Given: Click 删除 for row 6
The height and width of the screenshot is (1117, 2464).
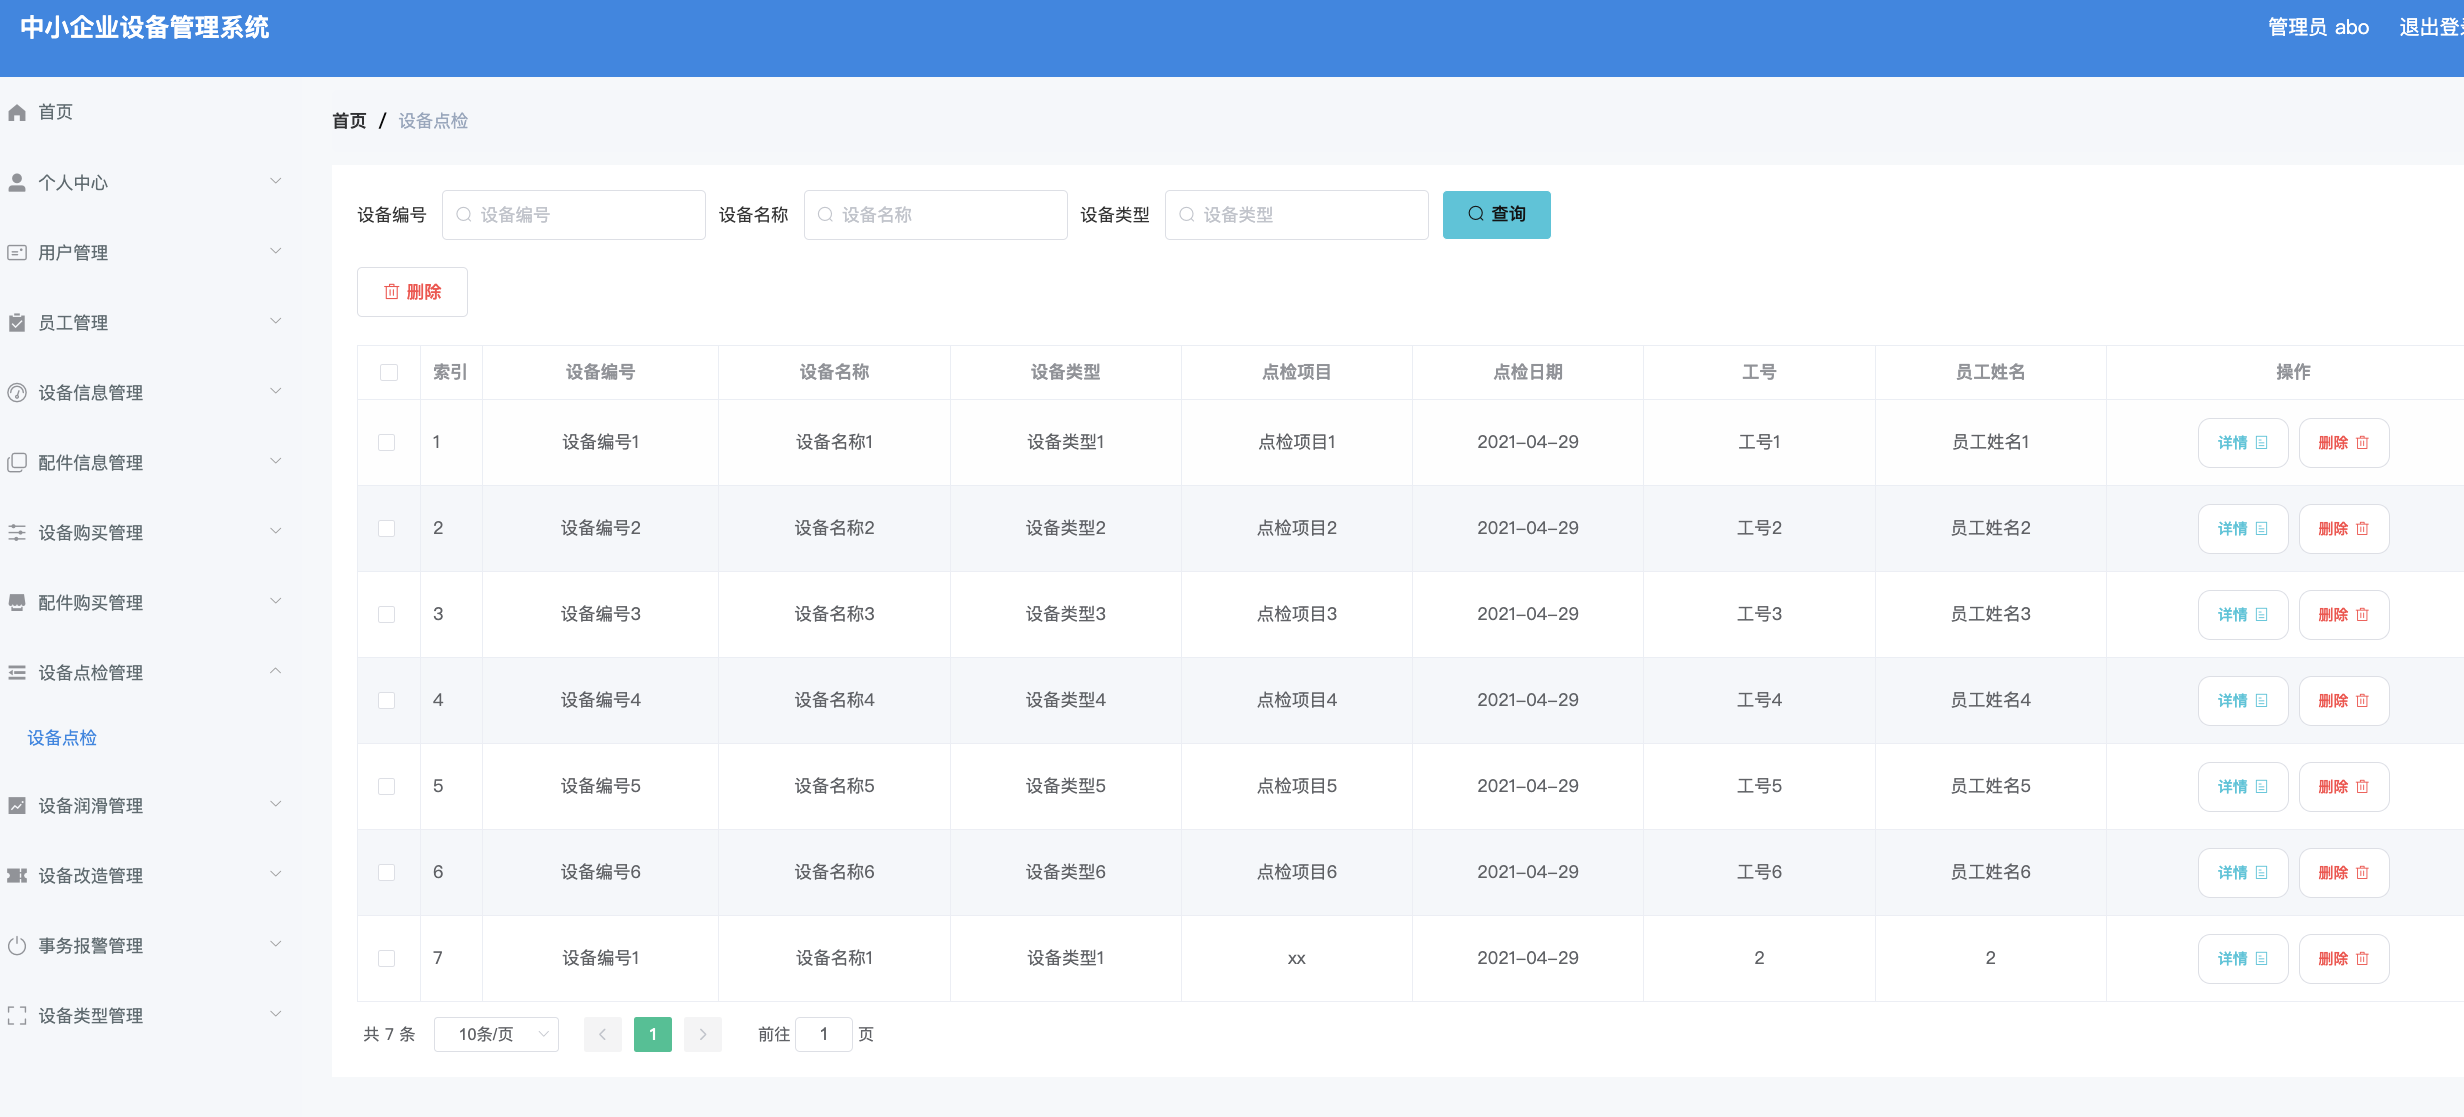Looking at the screenshot, I should point(2344,872).
